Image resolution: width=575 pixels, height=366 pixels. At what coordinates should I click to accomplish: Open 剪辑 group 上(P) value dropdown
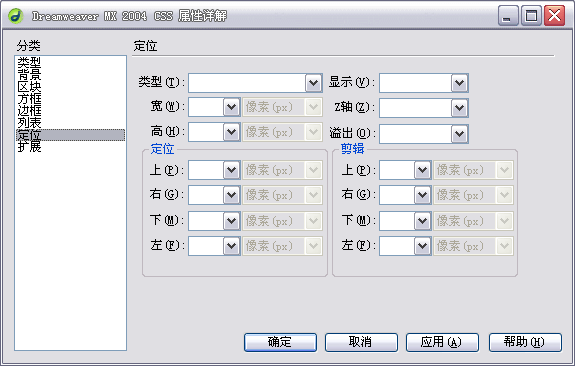422,170
